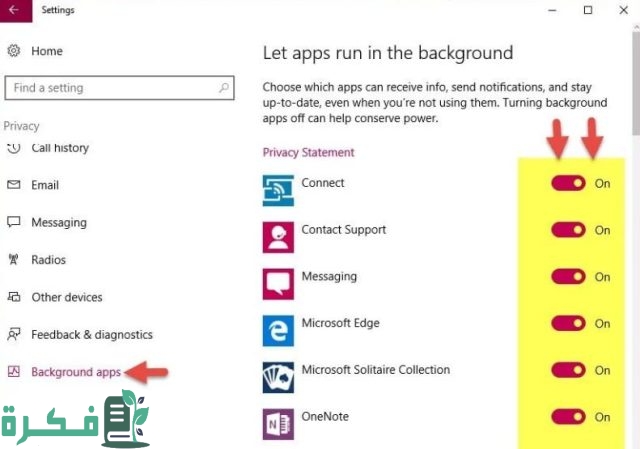Click the Messaging app icon in list
This screenshot has width=640, height=449.
click(x=278, y=283)
